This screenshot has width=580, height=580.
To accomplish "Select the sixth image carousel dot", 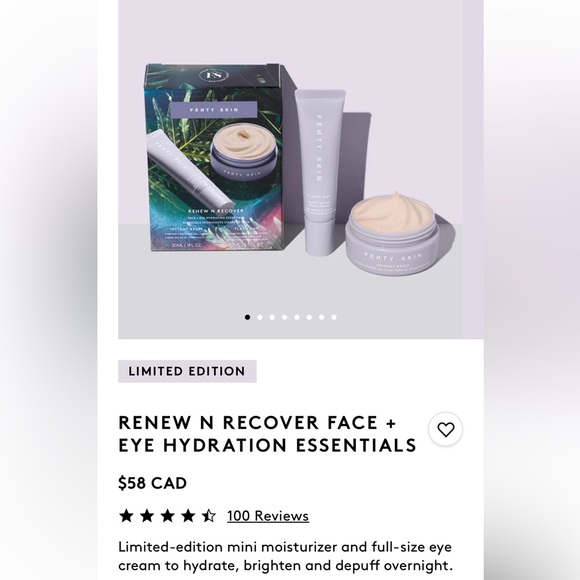I will point(309,317).
